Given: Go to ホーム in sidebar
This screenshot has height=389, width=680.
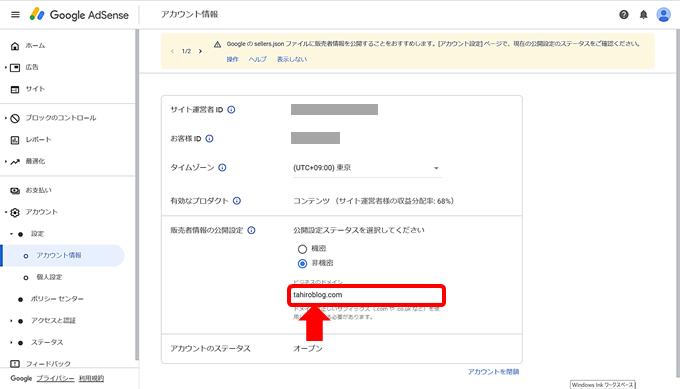Looking at the screenshot, I should click(x=35, y=46).
